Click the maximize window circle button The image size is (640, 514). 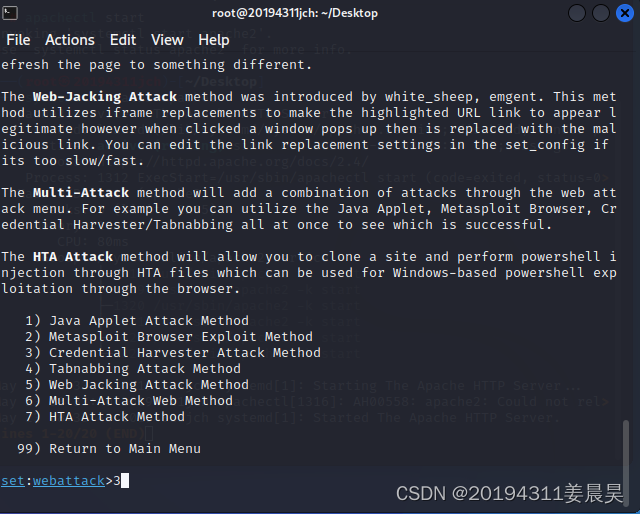coord(601,13)
